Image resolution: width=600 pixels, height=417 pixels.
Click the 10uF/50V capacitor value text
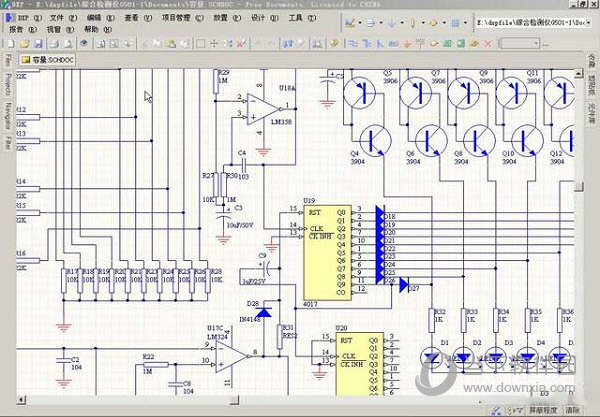240,225
